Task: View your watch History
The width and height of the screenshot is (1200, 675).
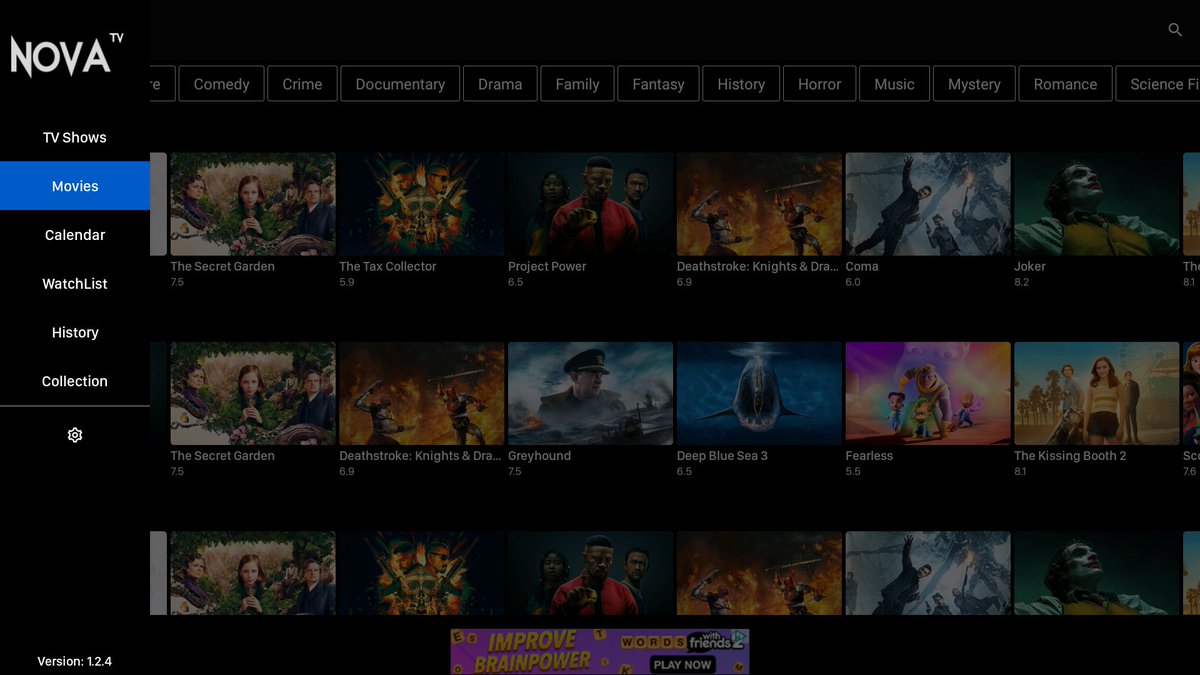Action: [74, 332]
